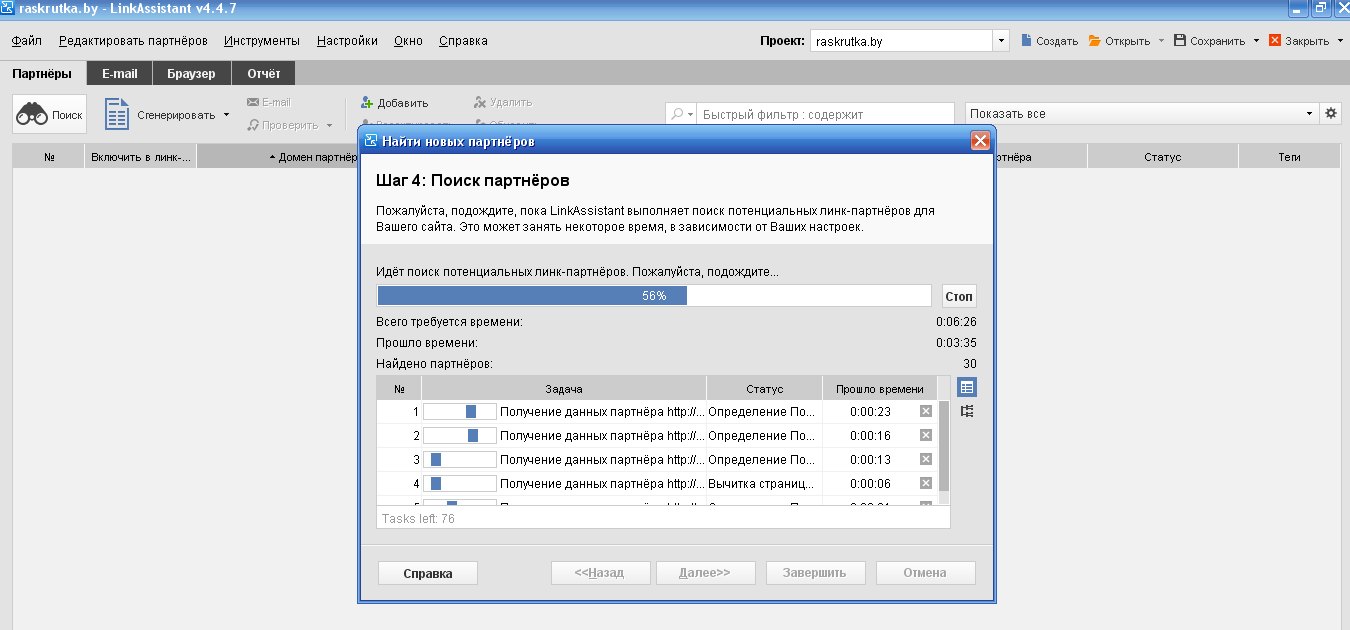Click the Сохранить floppy disk icon
Image resolution: width=1350 pixels, height=630 pixels.
(1179, 41)
